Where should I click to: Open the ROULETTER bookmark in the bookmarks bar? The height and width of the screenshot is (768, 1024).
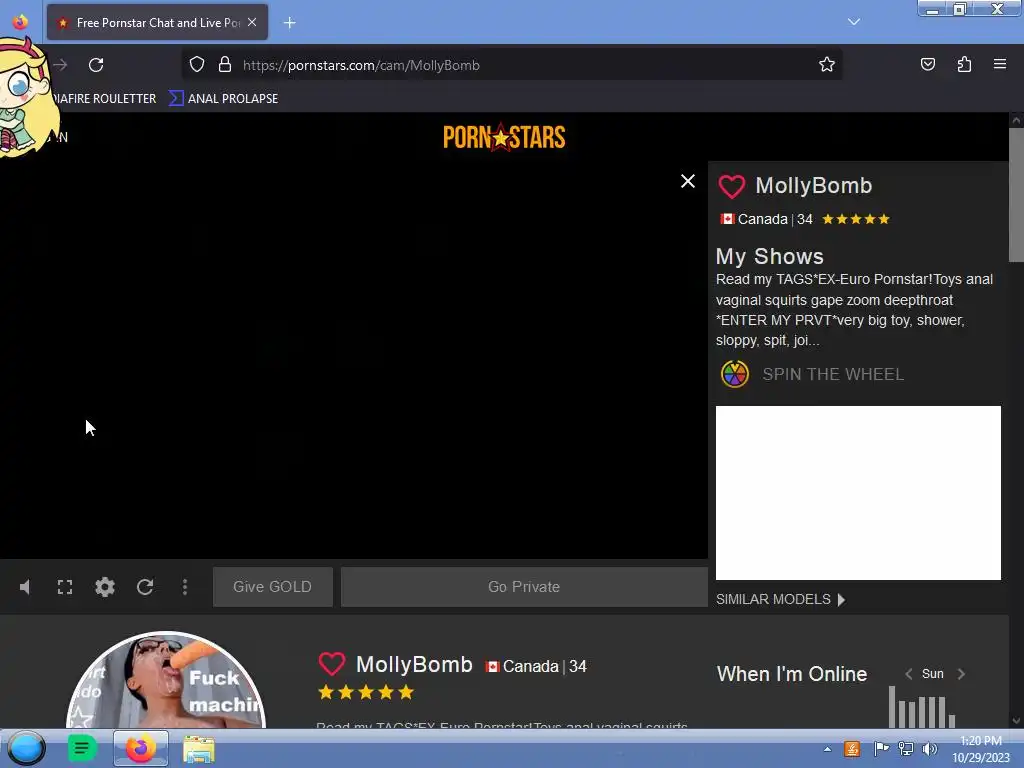pyautogui.click(x=104, y=99)
